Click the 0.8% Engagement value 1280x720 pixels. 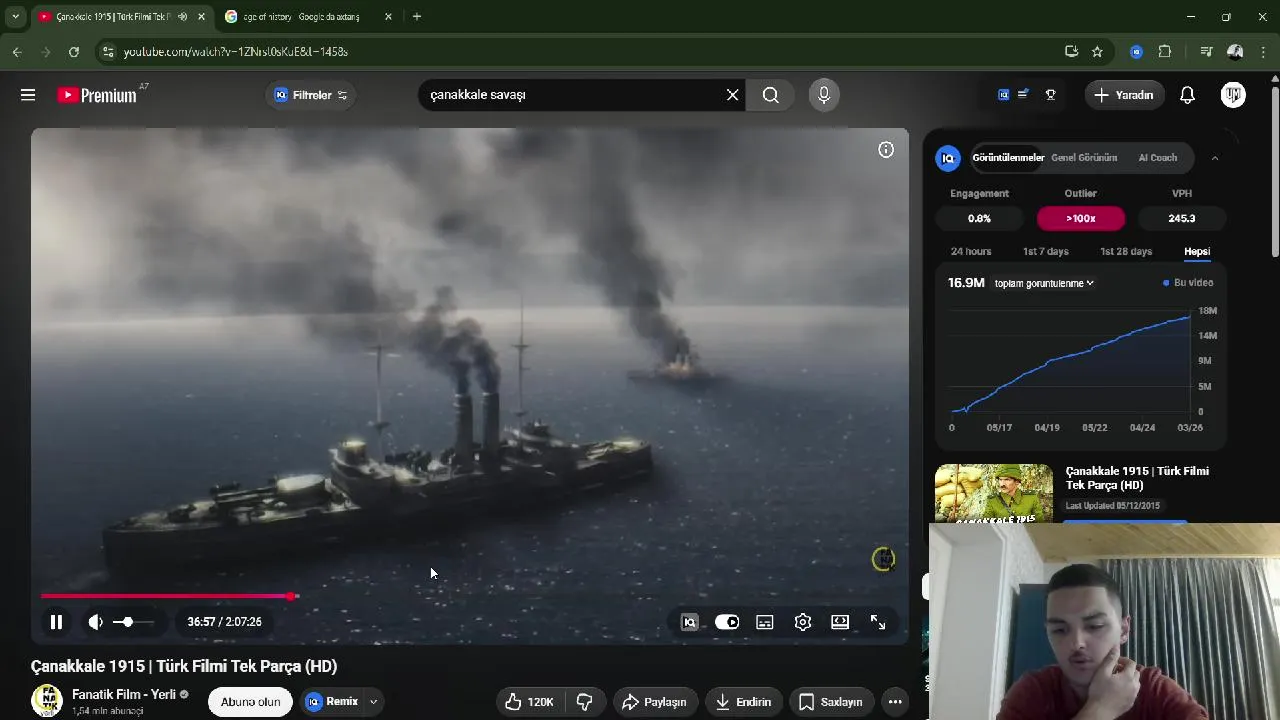pos(980,218)
